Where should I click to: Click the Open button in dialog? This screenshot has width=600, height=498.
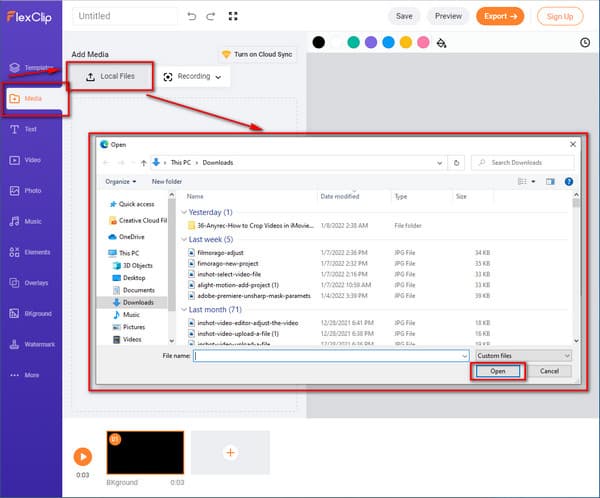(x=498, y=371)
